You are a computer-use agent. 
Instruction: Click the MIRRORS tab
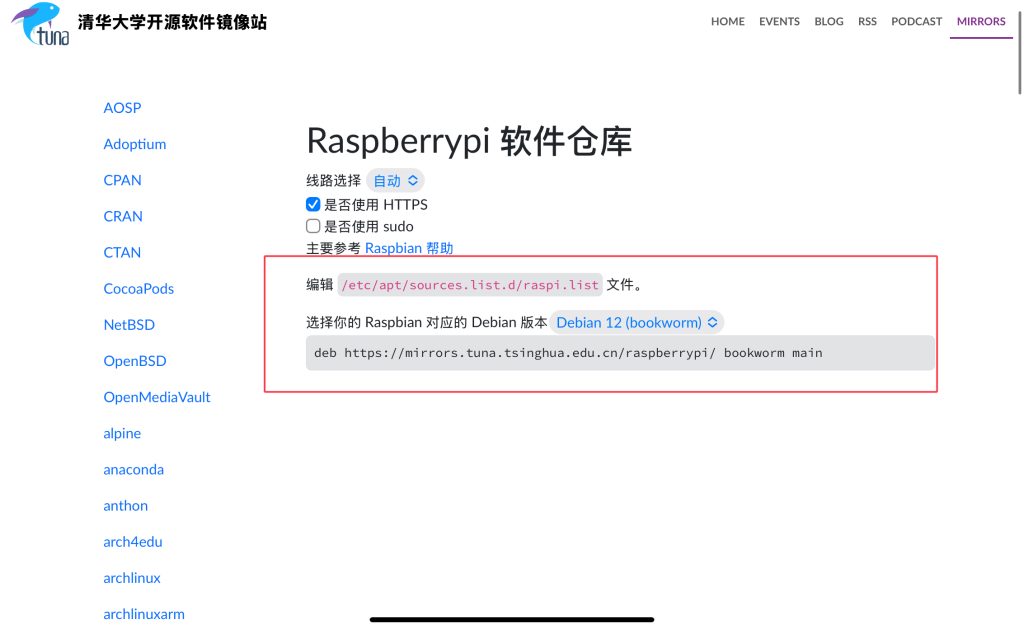tap(980, 21)
